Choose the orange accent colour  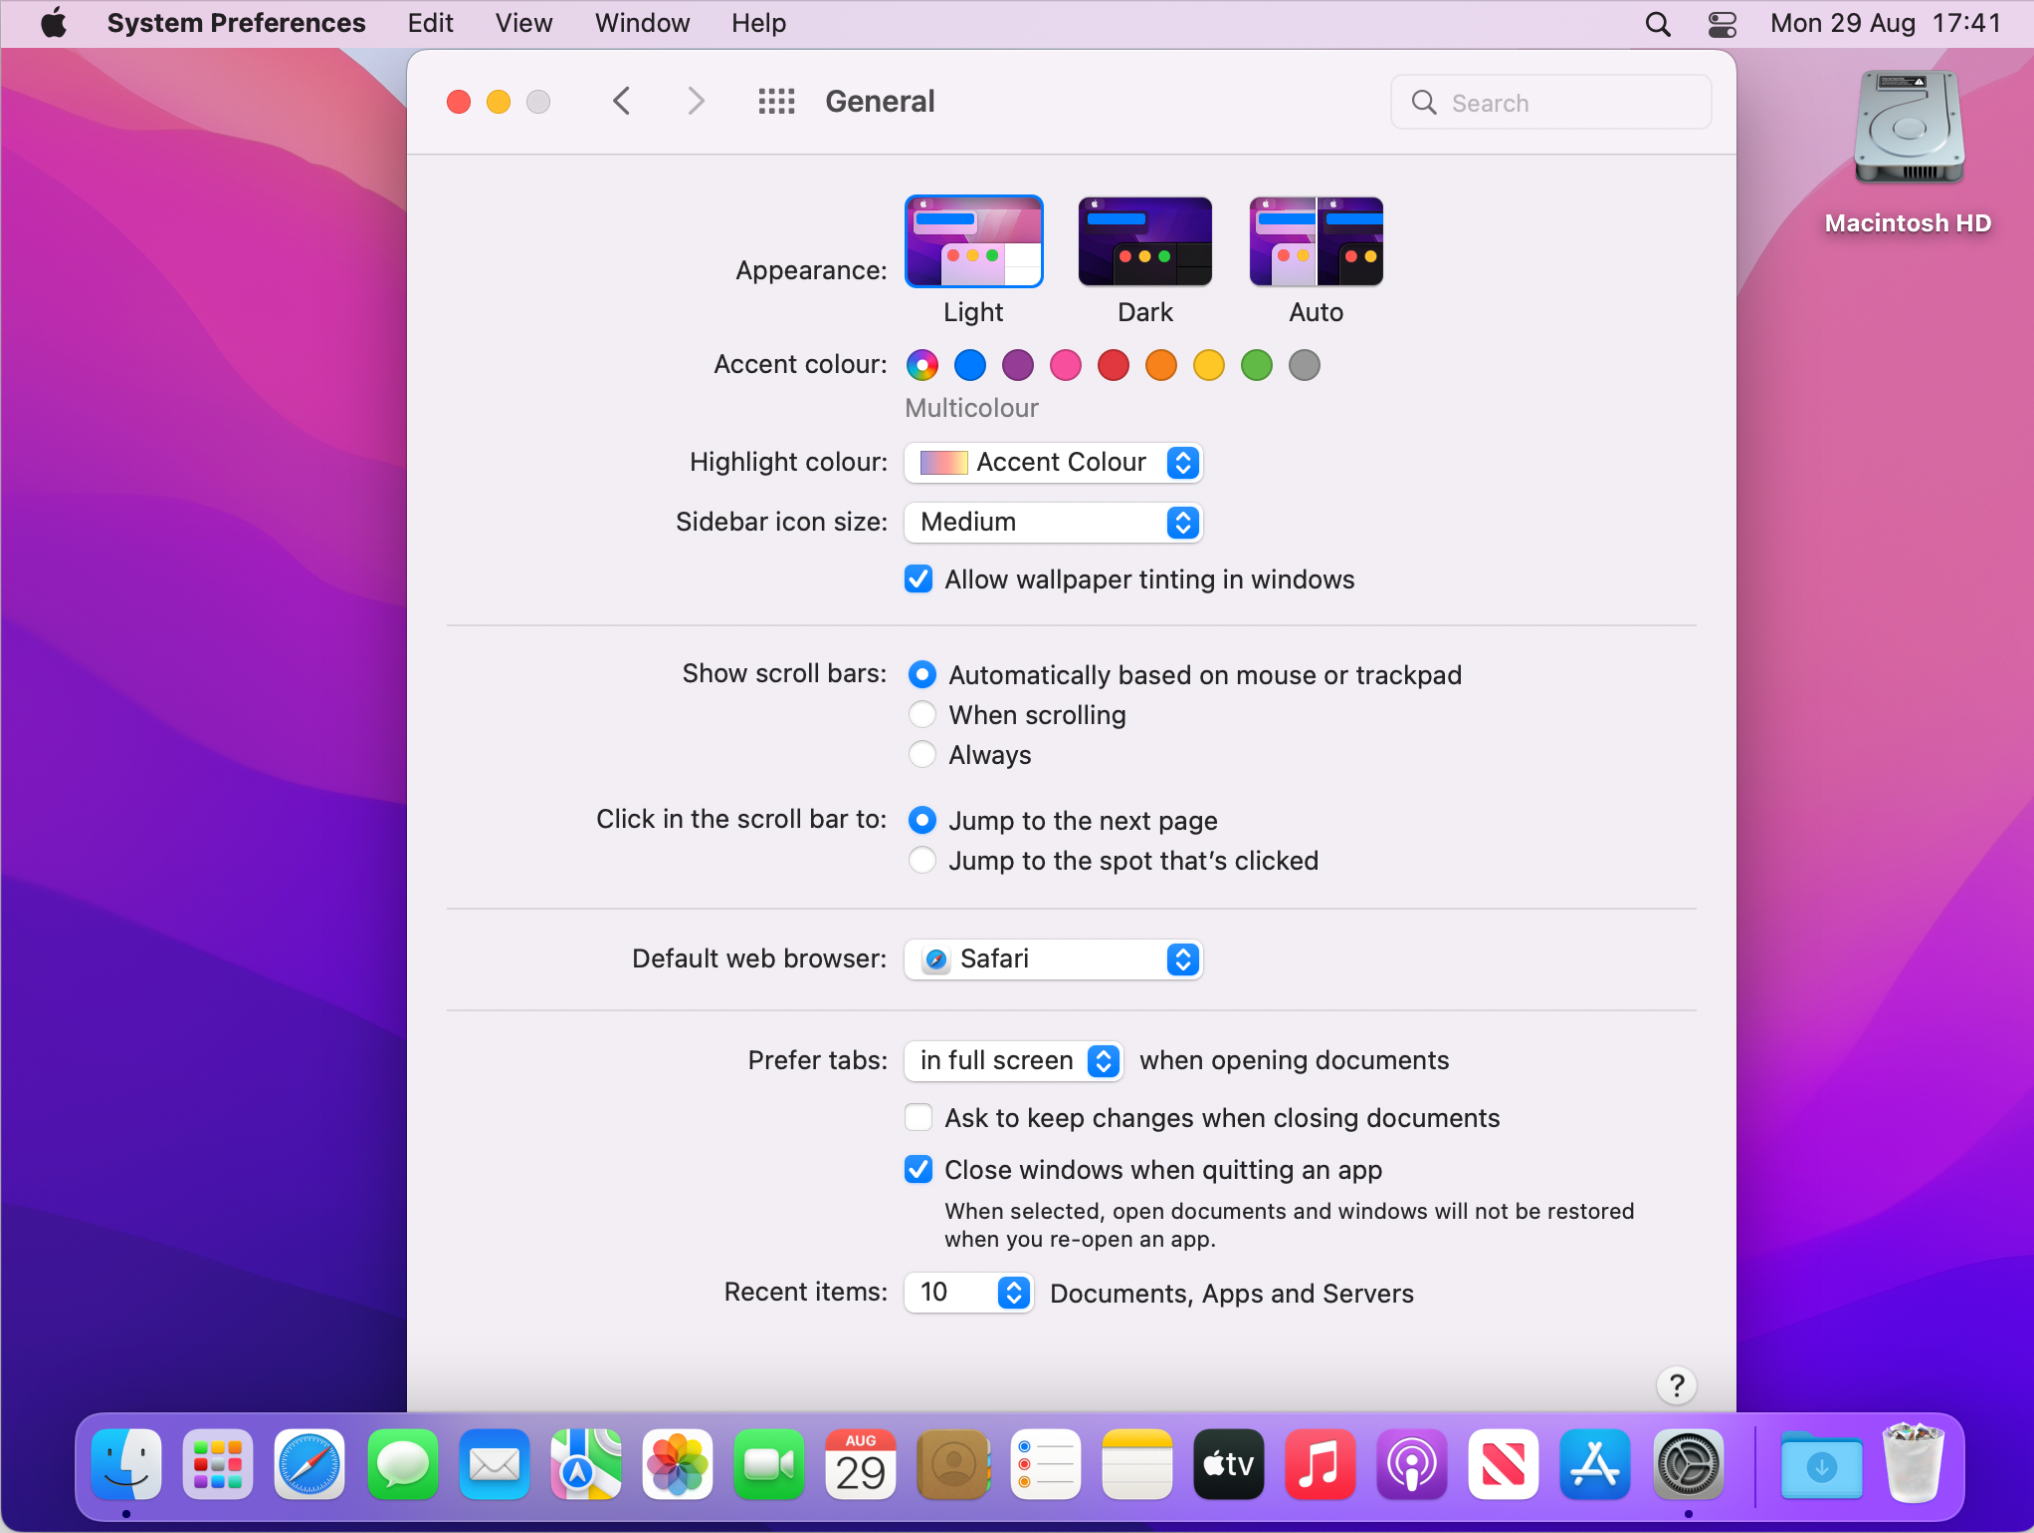(x=1161, y=365)
